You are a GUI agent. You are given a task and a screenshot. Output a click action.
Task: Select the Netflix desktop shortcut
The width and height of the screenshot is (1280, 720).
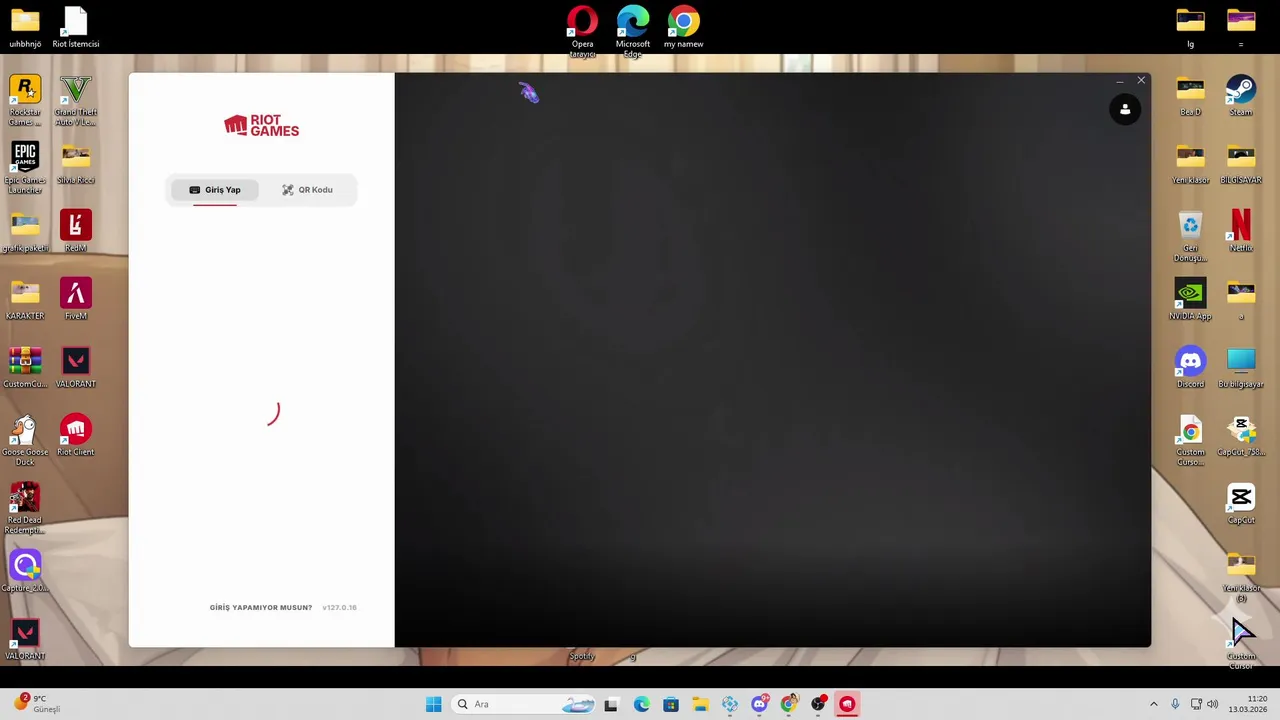click(1241, 232)
